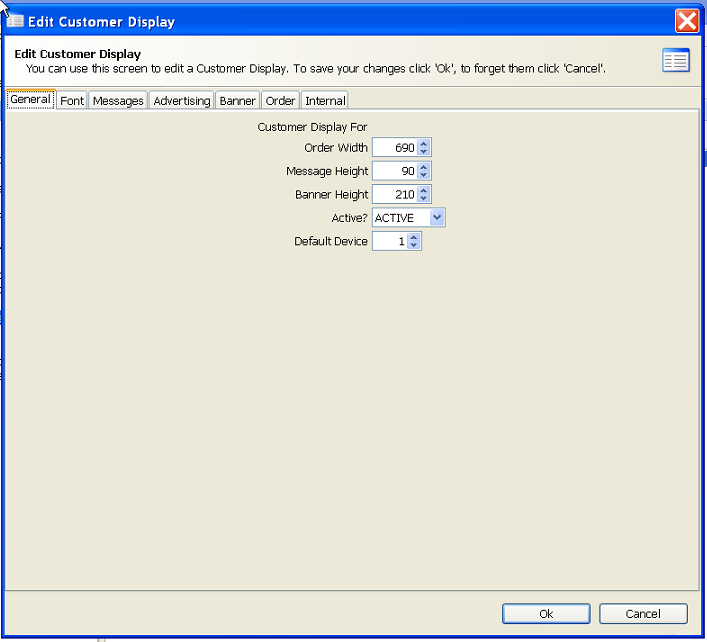Image resolution: width=707 pixels, height=642 pixels.
Task: Click the Order Width value field
Action: point(395,147)
